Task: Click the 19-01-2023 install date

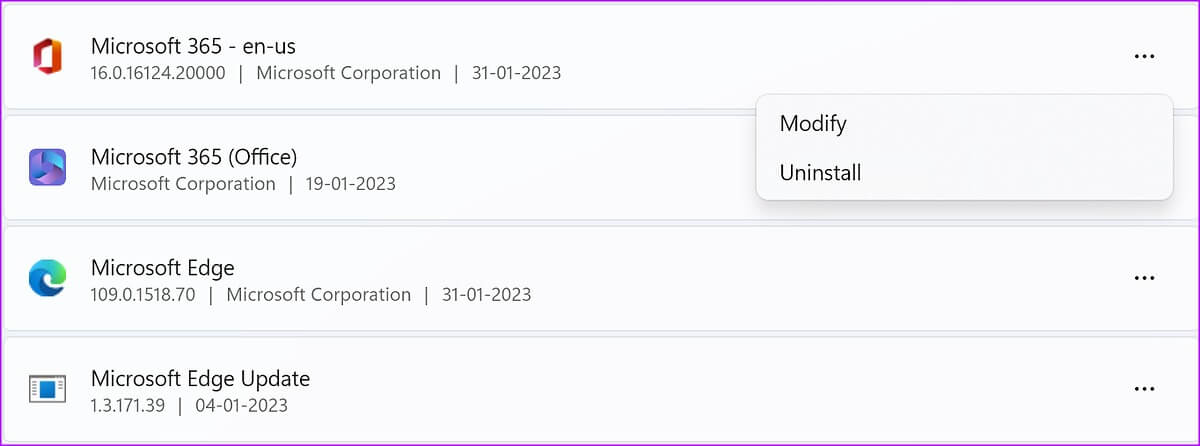Action: (351, 184)
